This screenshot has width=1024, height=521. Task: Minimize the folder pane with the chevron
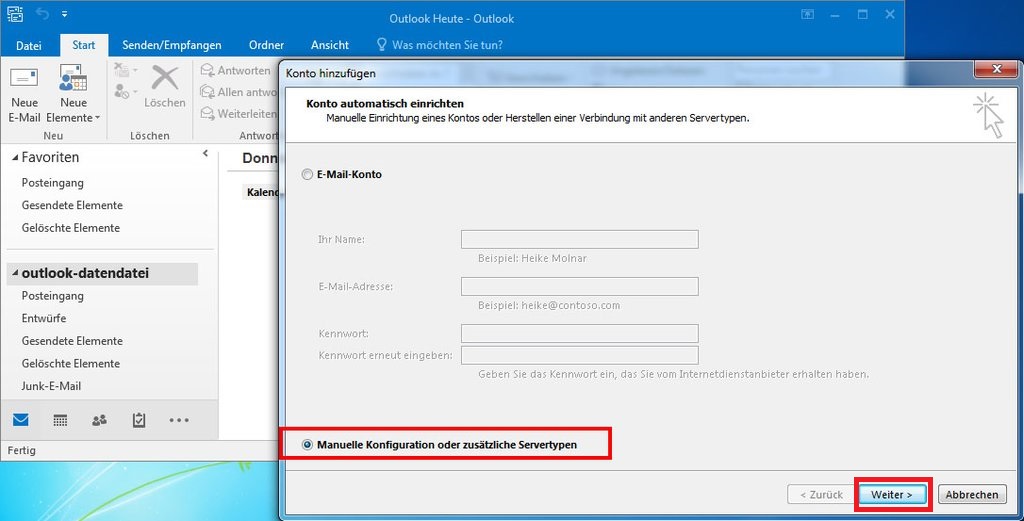[205, 153]
